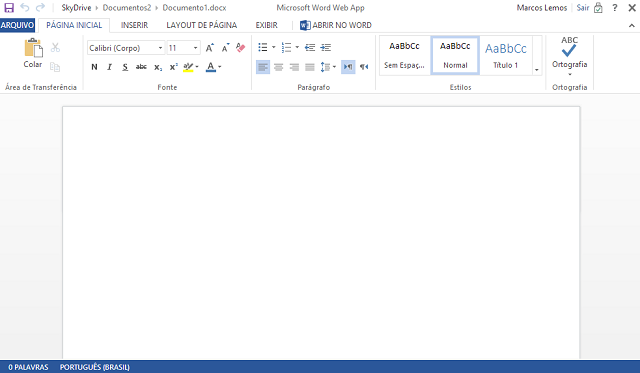Toggle underline (S) formatting

click(x=125, y=67)
